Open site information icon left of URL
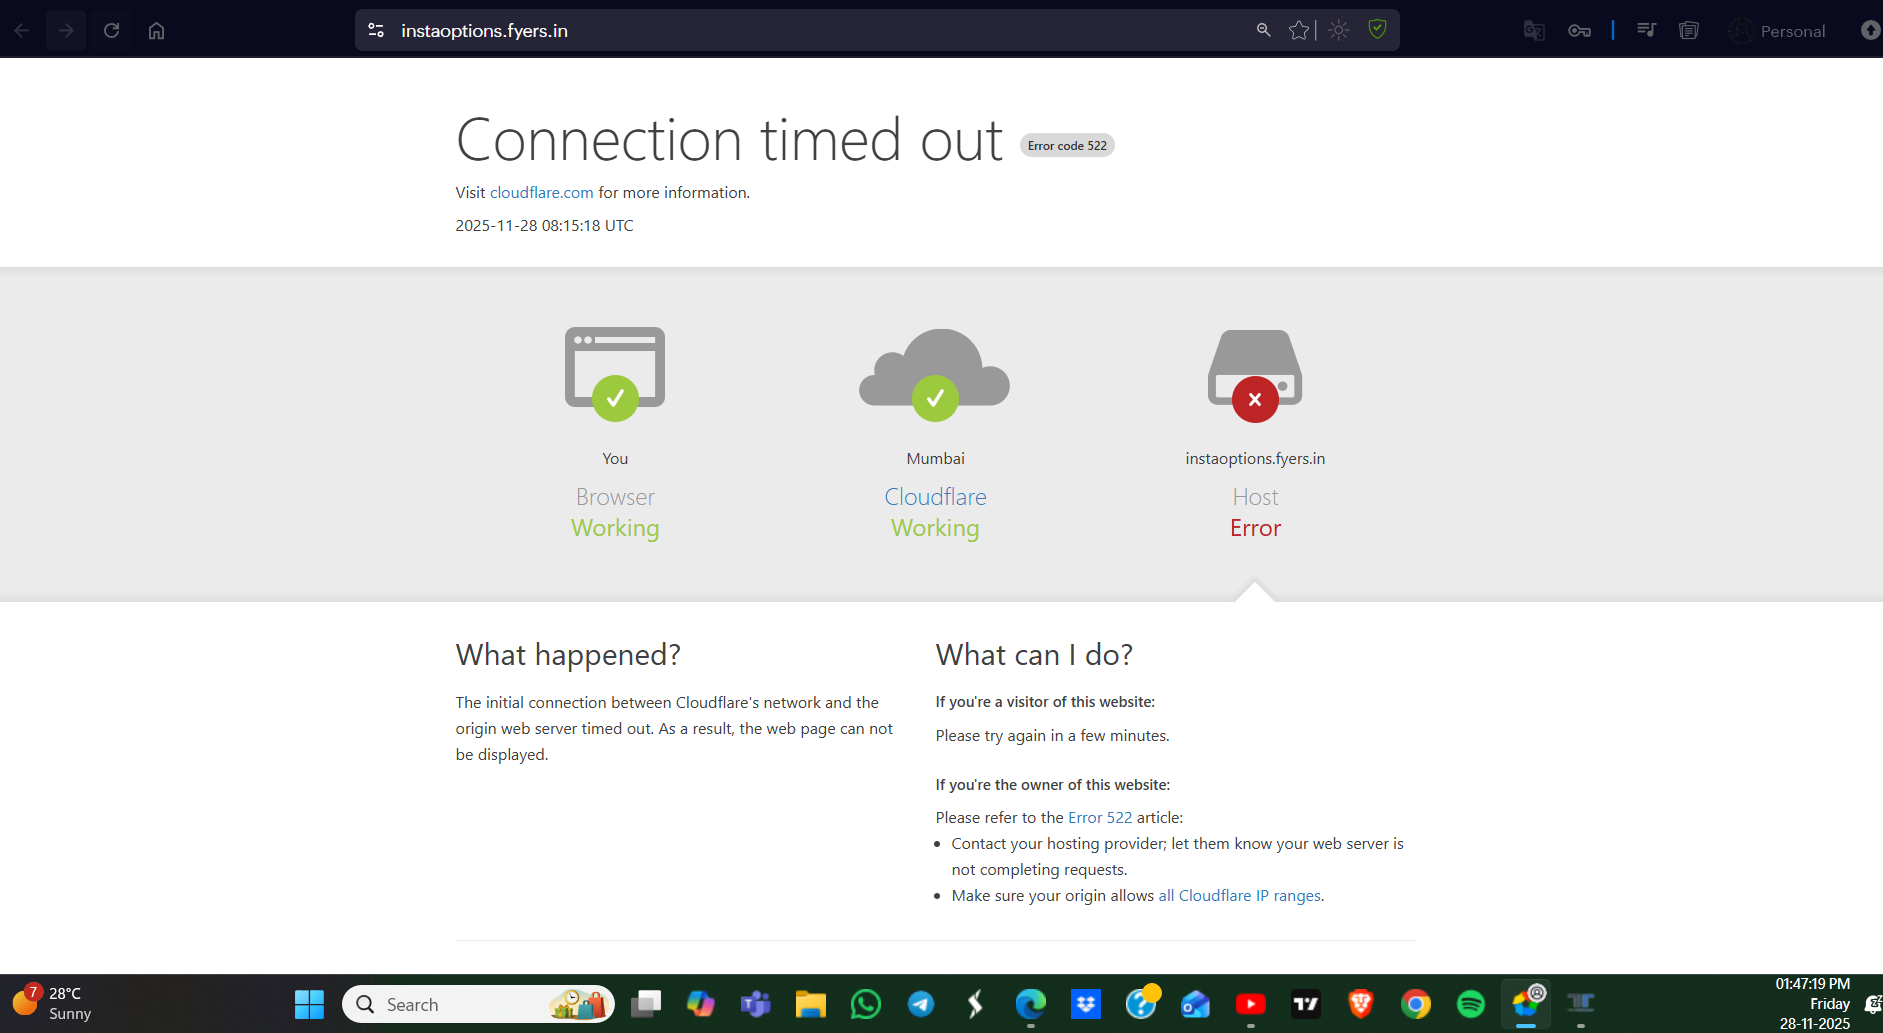This screenshot has width=1883, height=1033. coord(376,31)
